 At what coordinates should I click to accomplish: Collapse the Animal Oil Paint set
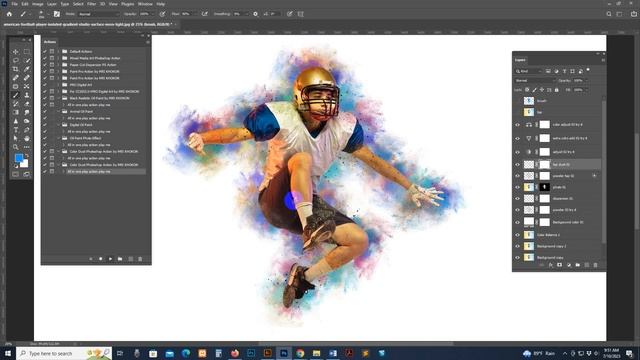click(59, 111)
